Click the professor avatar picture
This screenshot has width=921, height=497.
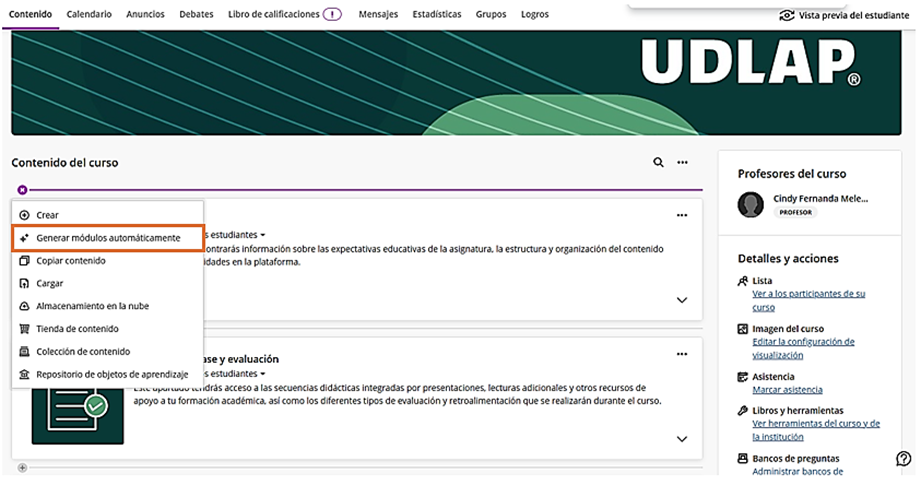tap(751, 204)
